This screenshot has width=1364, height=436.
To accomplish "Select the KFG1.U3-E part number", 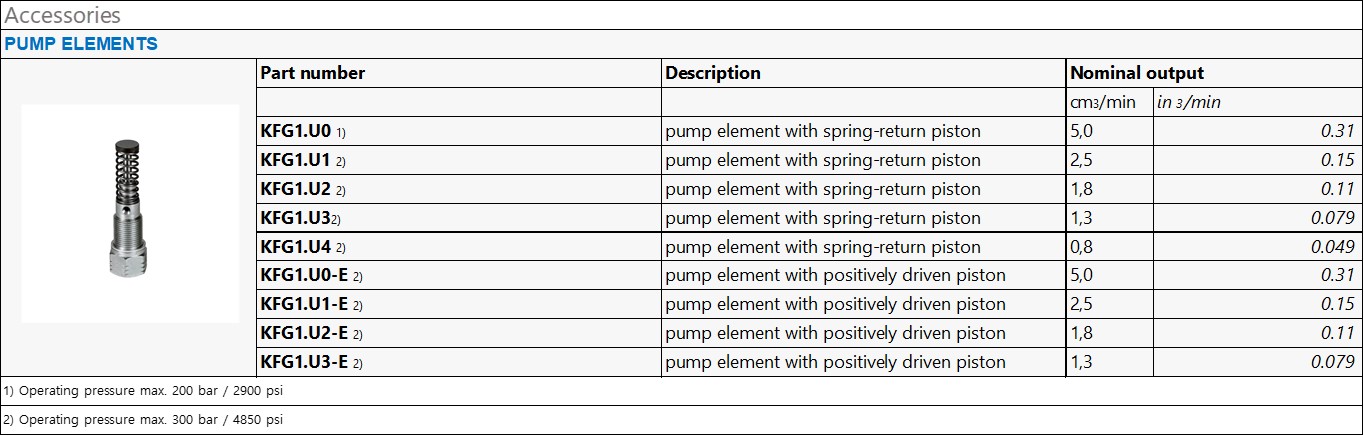I will 304,362.
